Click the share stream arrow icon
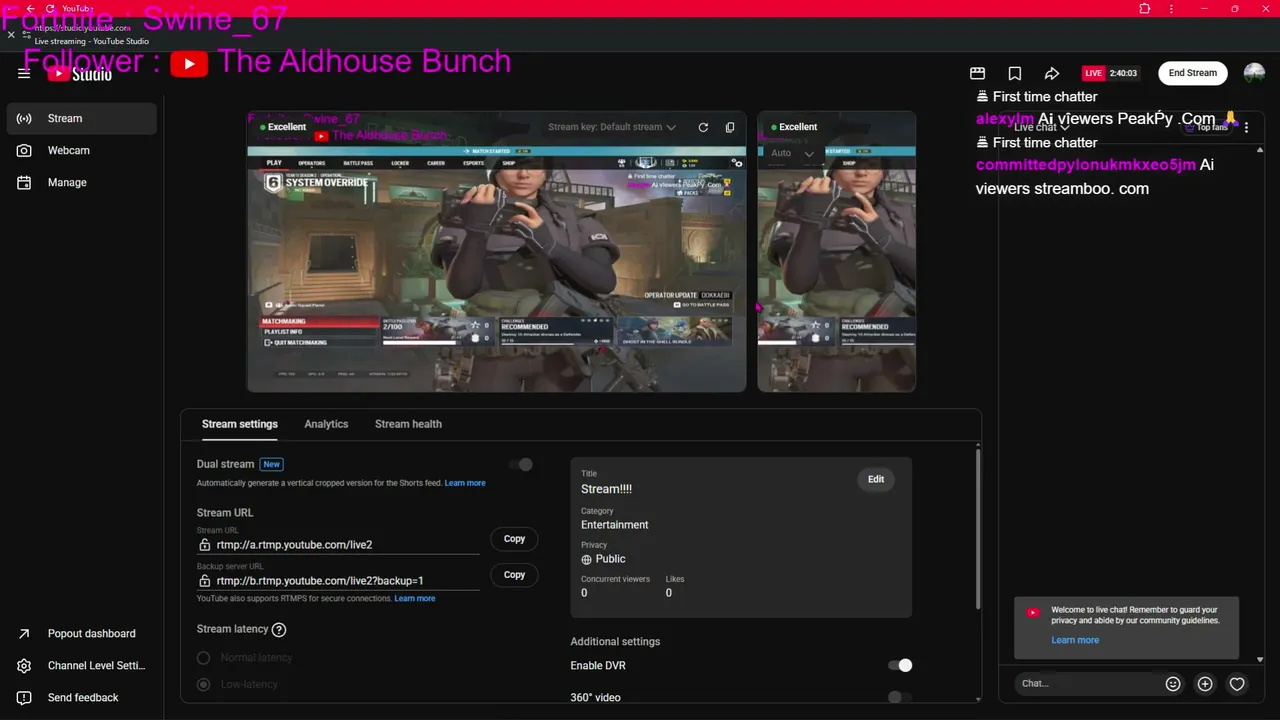This screenshot has height=720, width=1280. (1052, 73)
